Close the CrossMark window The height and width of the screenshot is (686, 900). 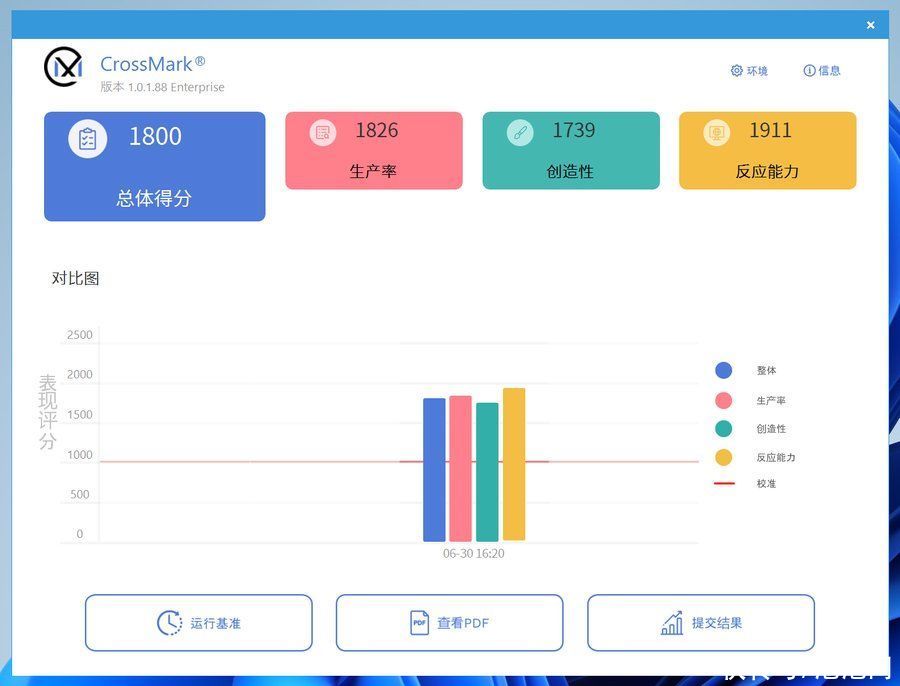[870, 25]
